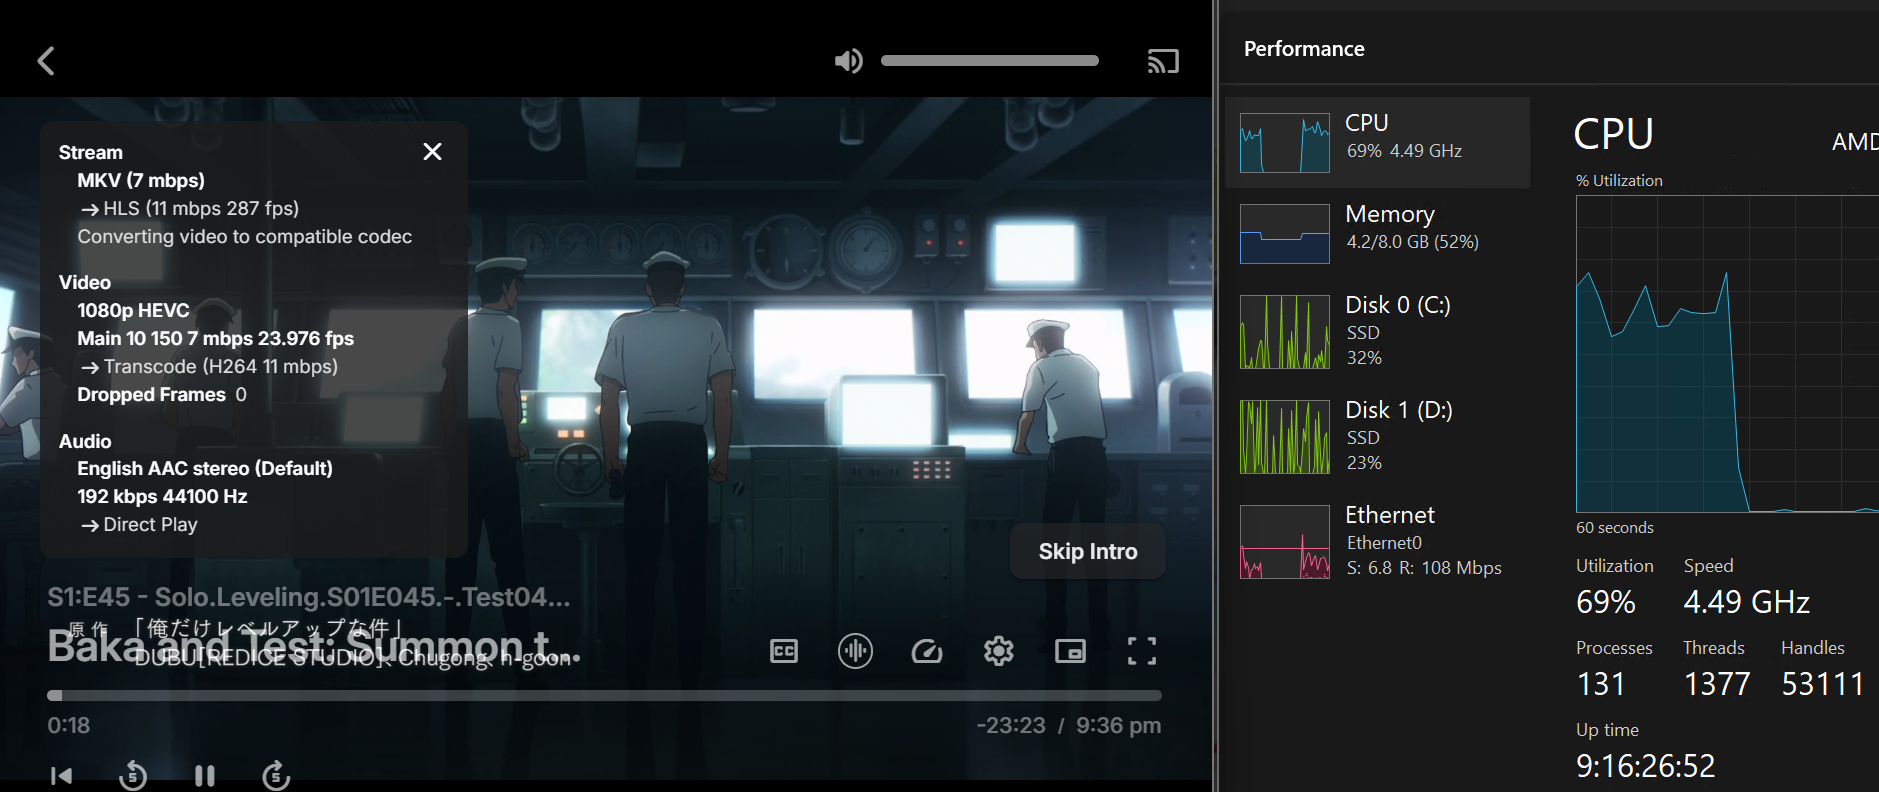Click 'English AAC stereo (Default)' audio line

tap(205, 469)
